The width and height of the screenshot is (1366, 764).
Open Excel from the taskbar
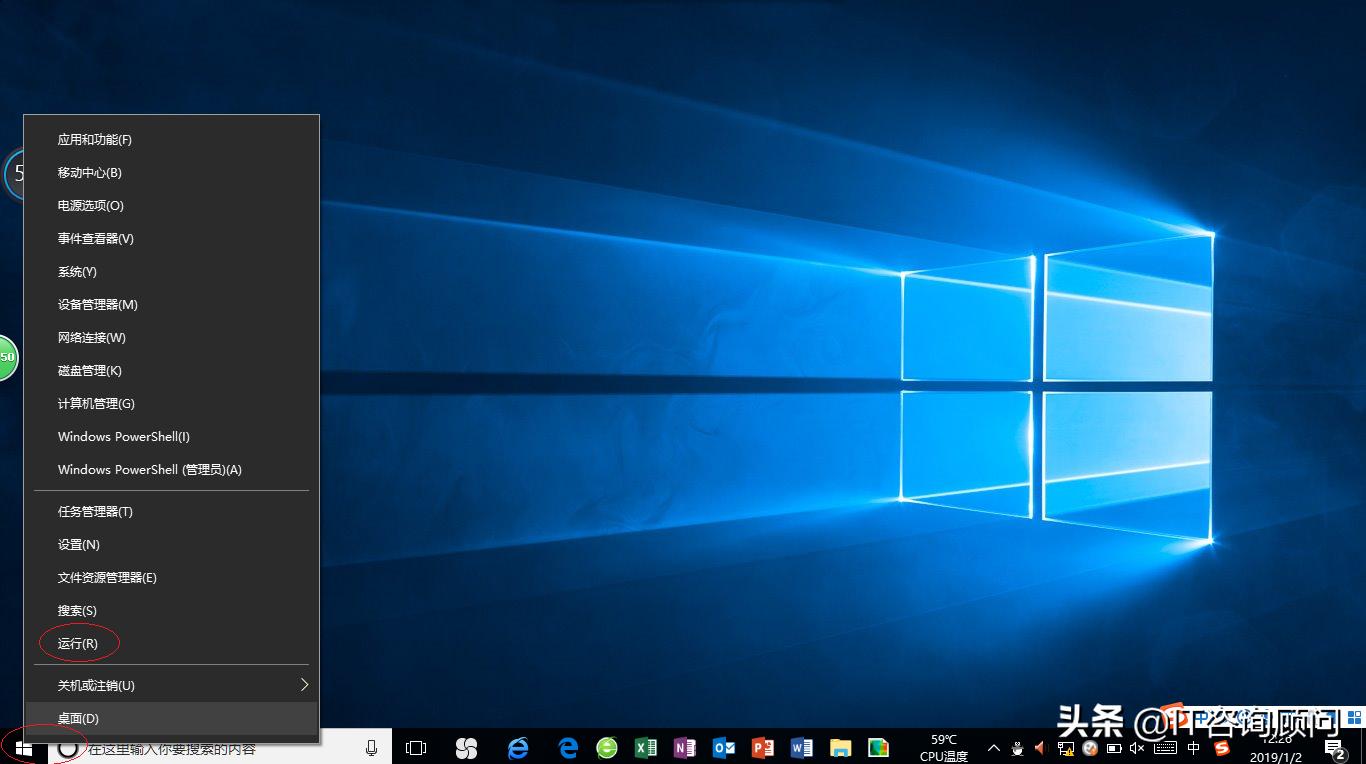pyautogui.click(x=645, y=747)
